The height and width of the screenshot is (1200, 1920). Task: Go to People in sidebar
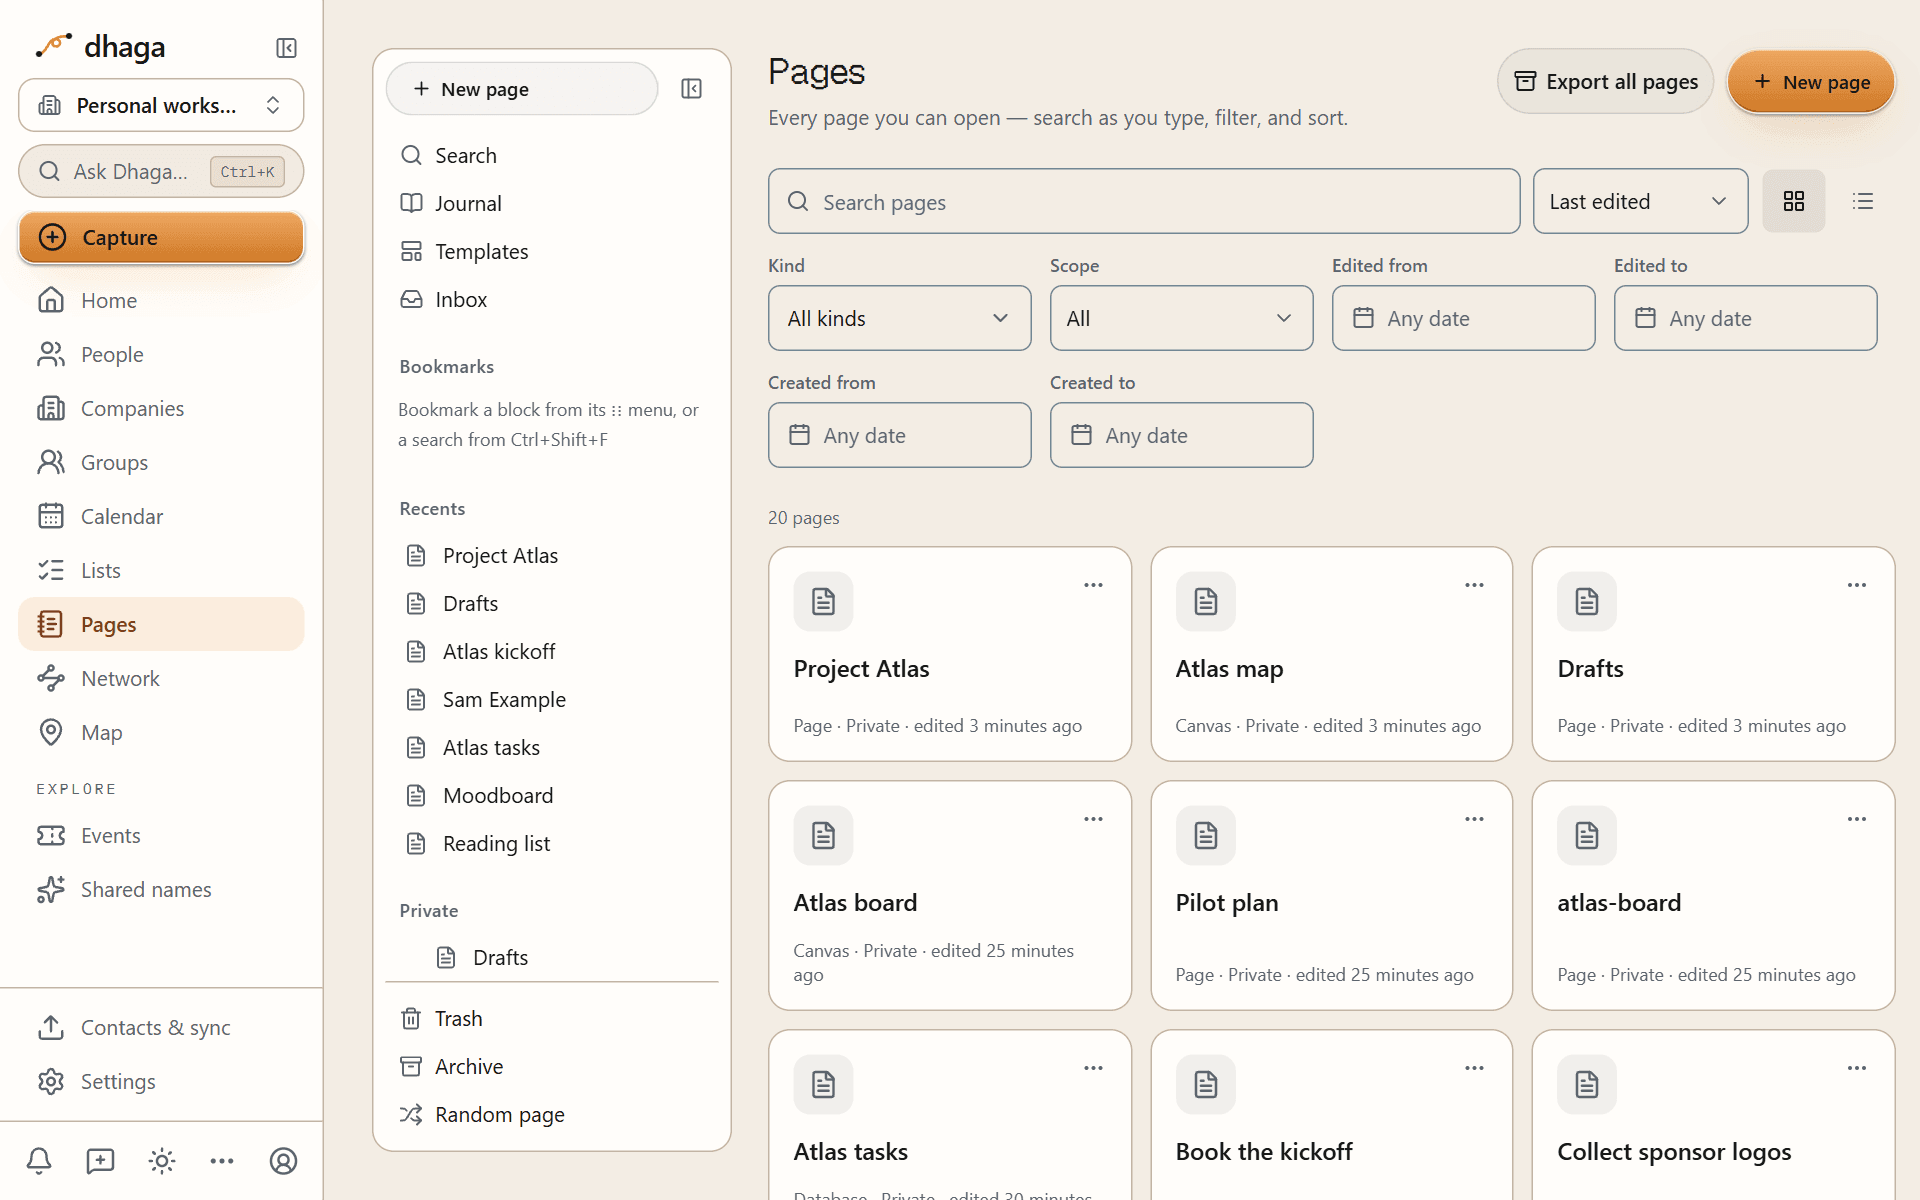point(161,354)
